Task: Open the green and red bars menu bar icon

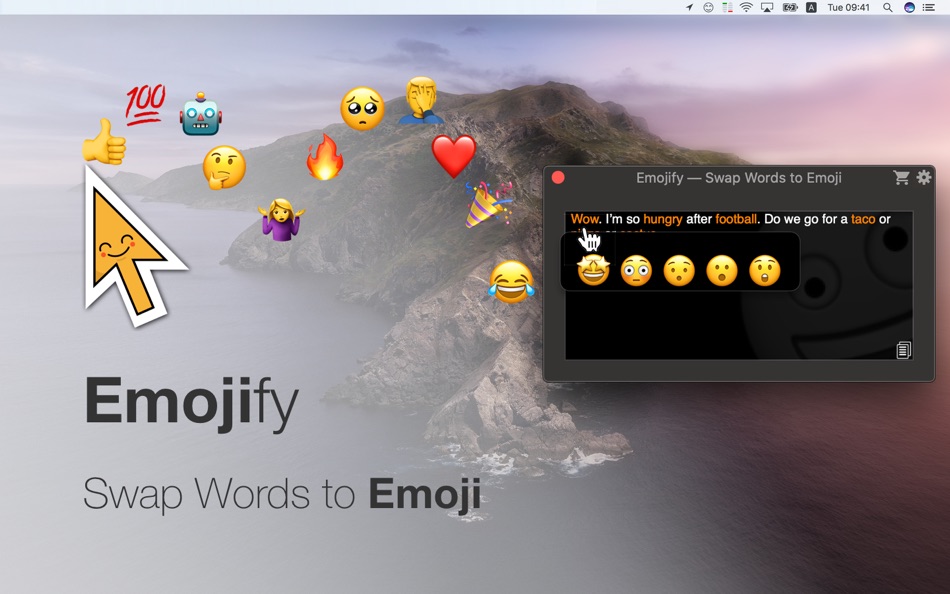Action: pos(727,7)
